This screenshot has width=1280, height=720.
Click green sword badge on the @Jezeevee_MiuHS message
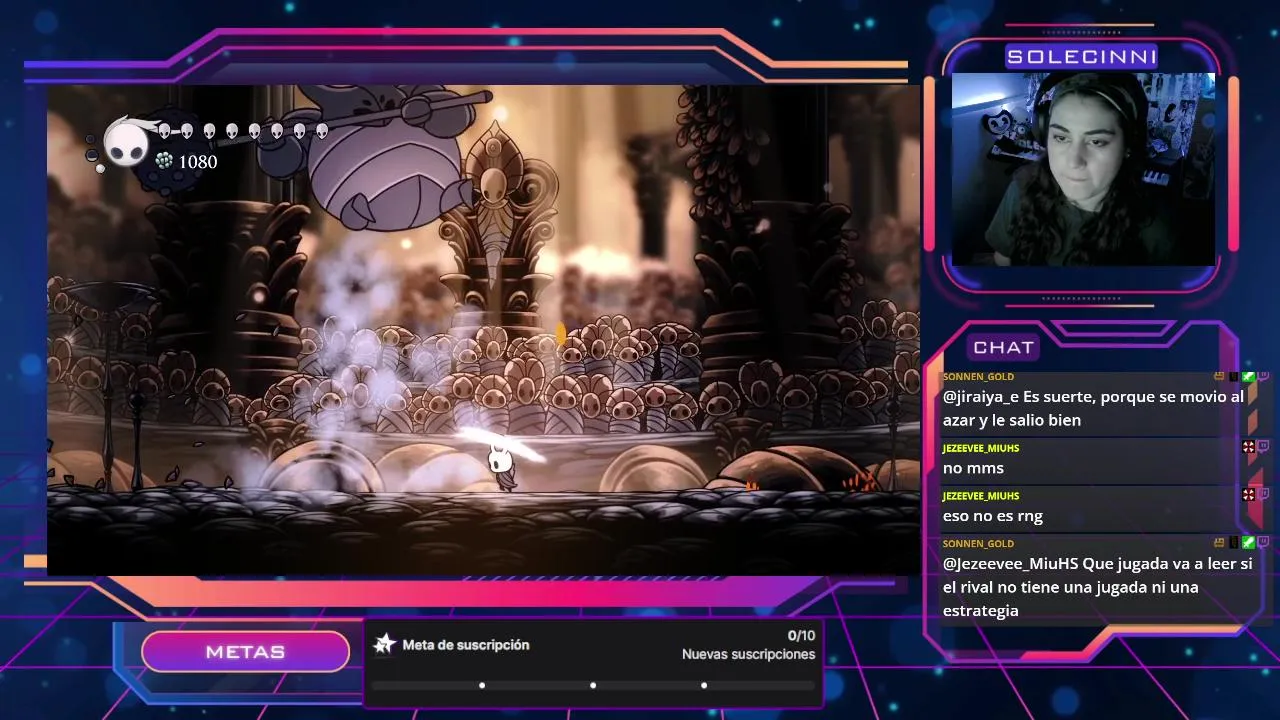tap(1248, 543)
